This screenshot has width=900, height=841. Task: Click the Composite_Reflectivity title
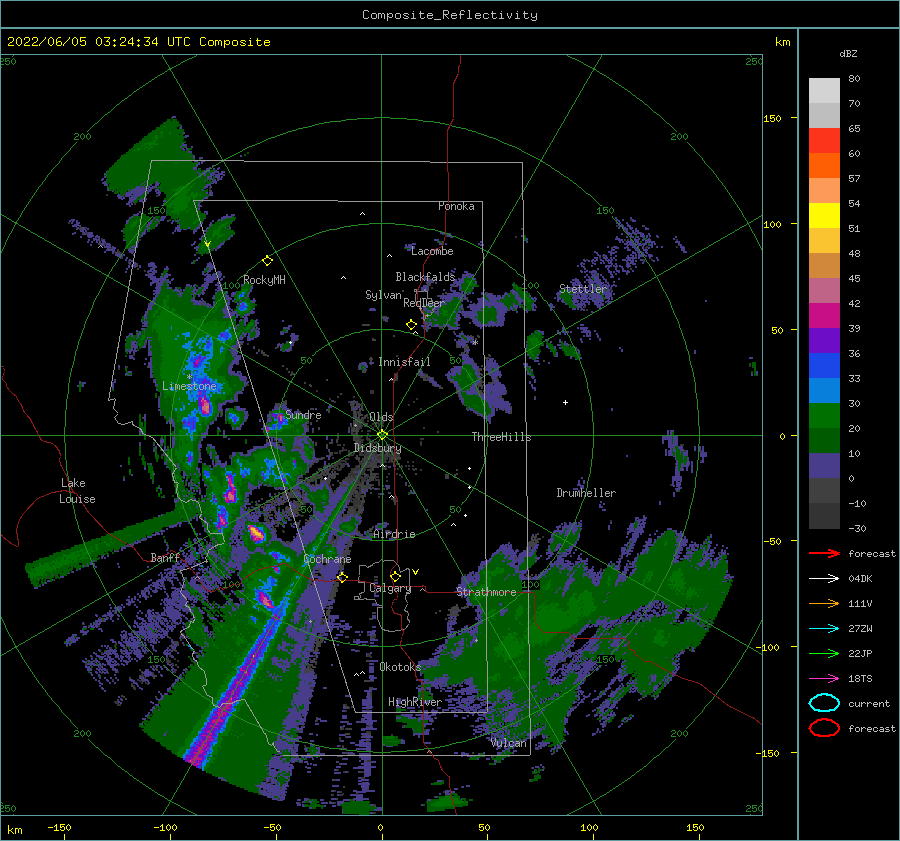pos(449,15)
